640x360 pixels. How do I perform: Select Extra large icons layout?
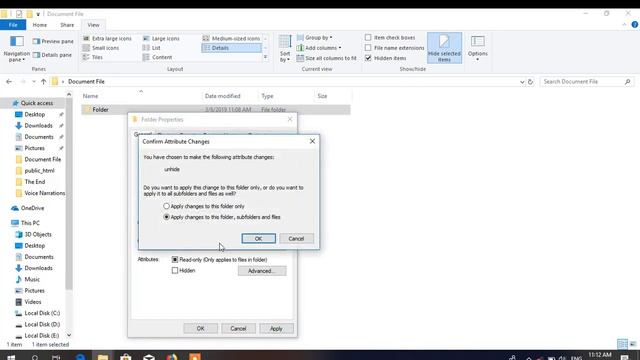[x=107, y=38]
